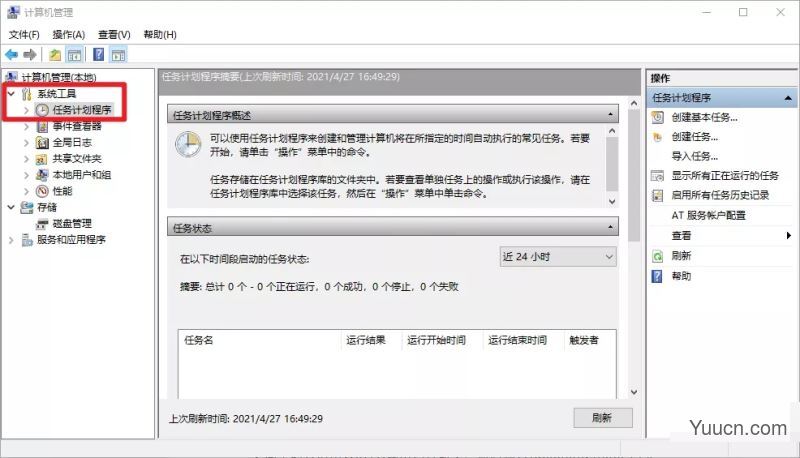The width and height of the screenshot is (800, 458).
Task: Click 创建任务... action link
Action: point(694,137)
